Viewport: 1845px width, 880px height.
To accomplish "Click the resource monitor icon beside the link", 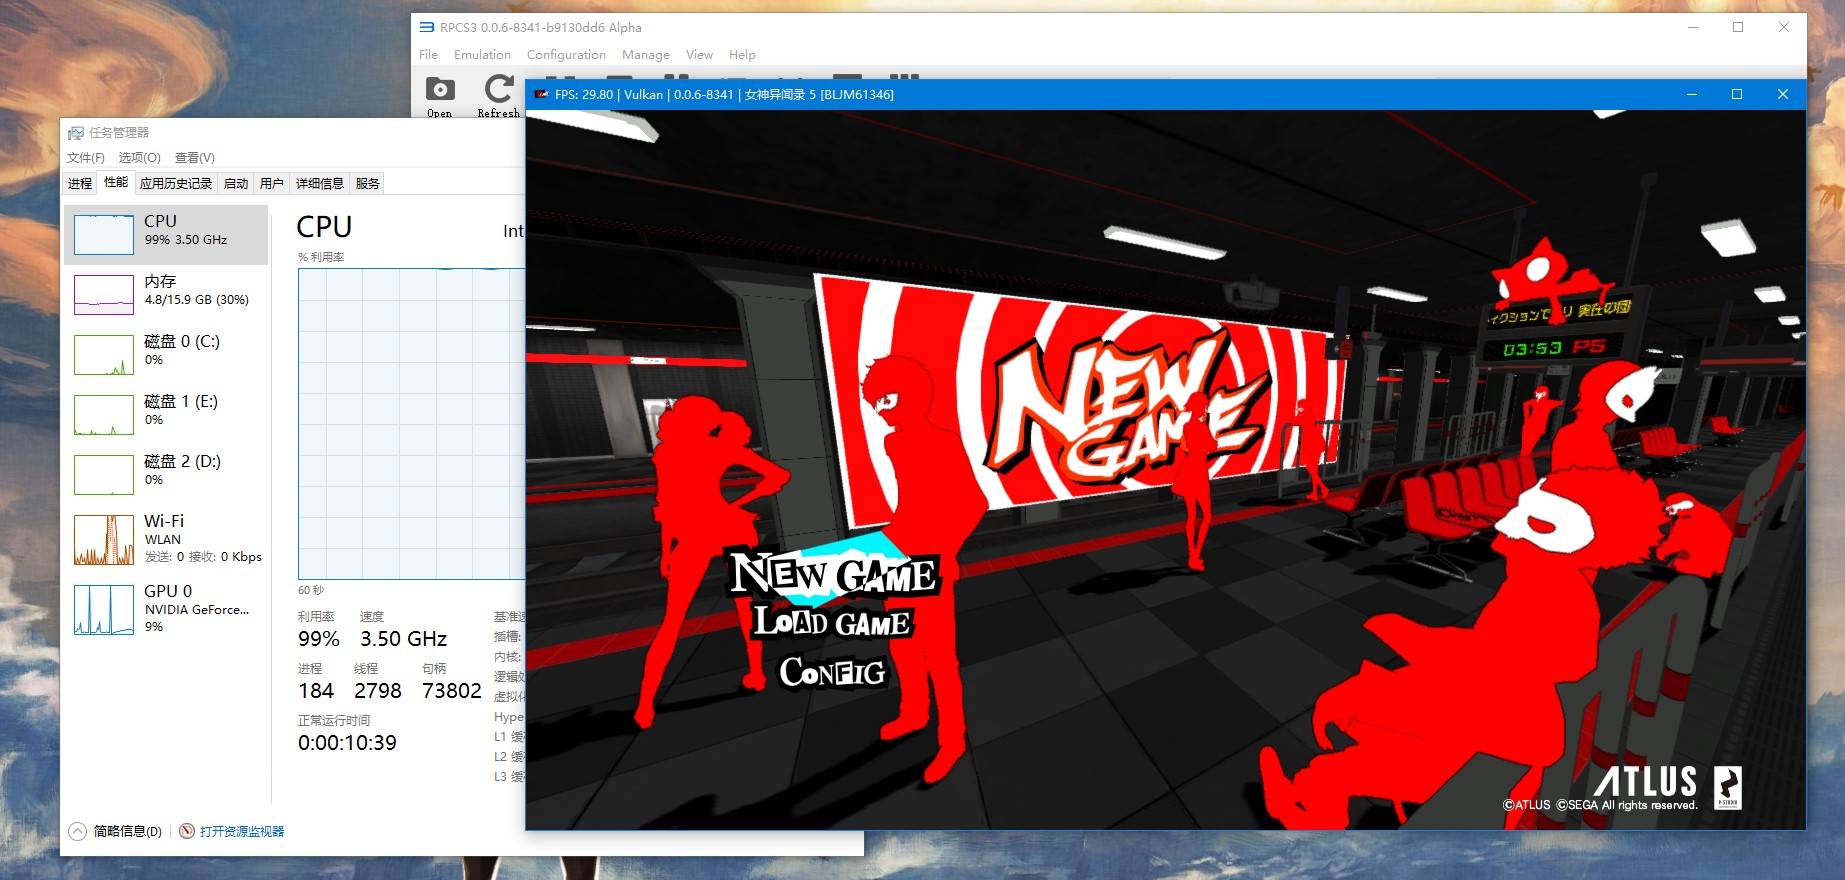I will 187,831.
